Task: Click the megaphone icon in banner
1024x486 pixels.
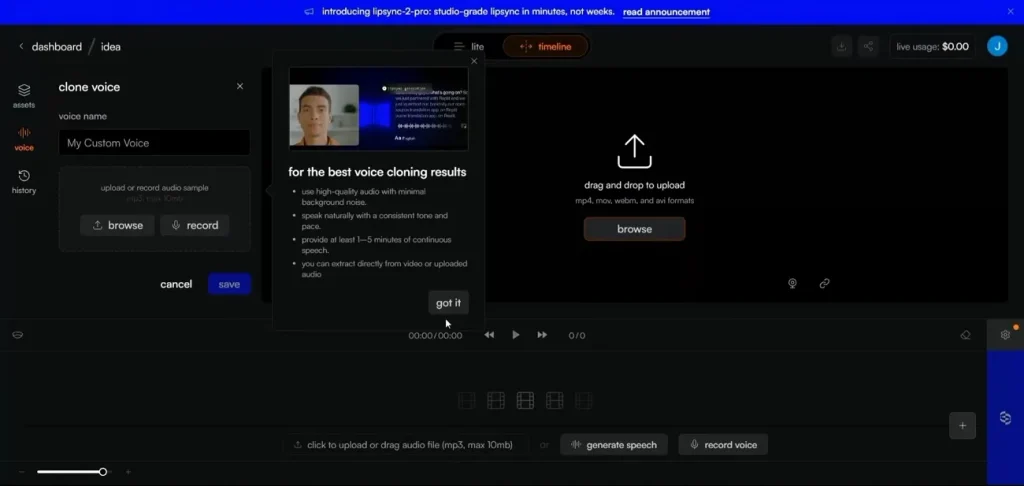Action: (310, 12)
